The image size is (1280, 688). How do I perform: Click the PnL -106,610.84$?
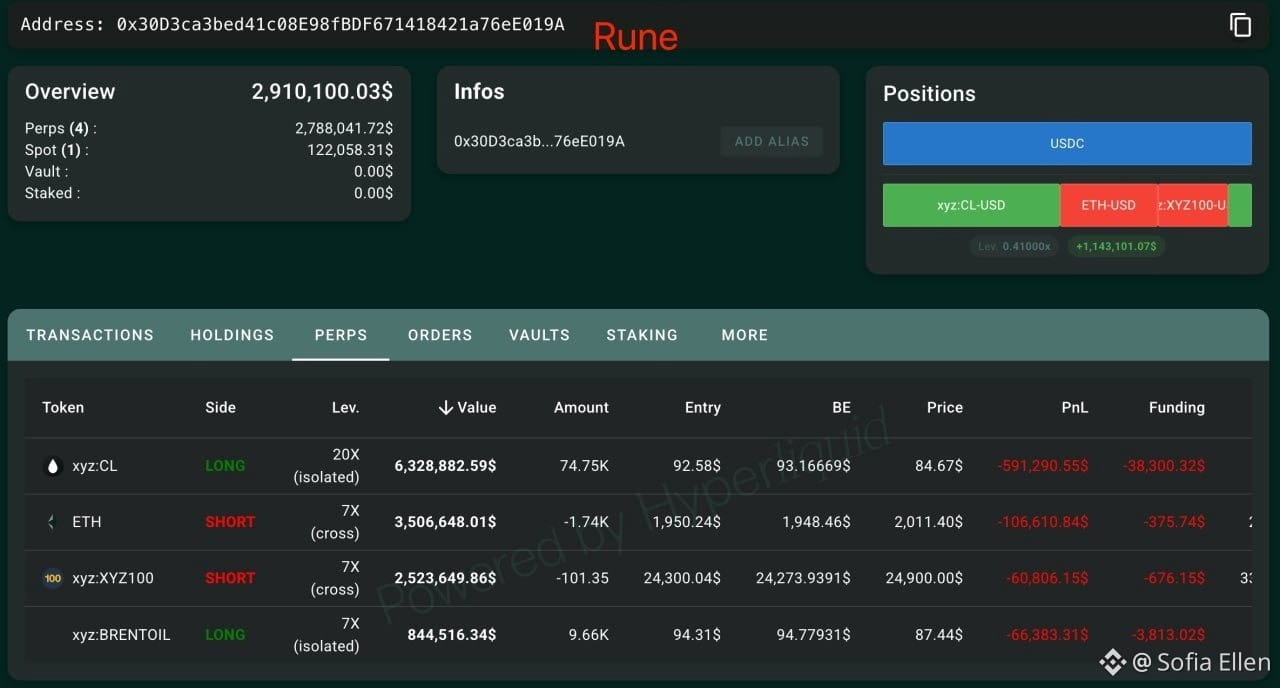[1043, 522]
